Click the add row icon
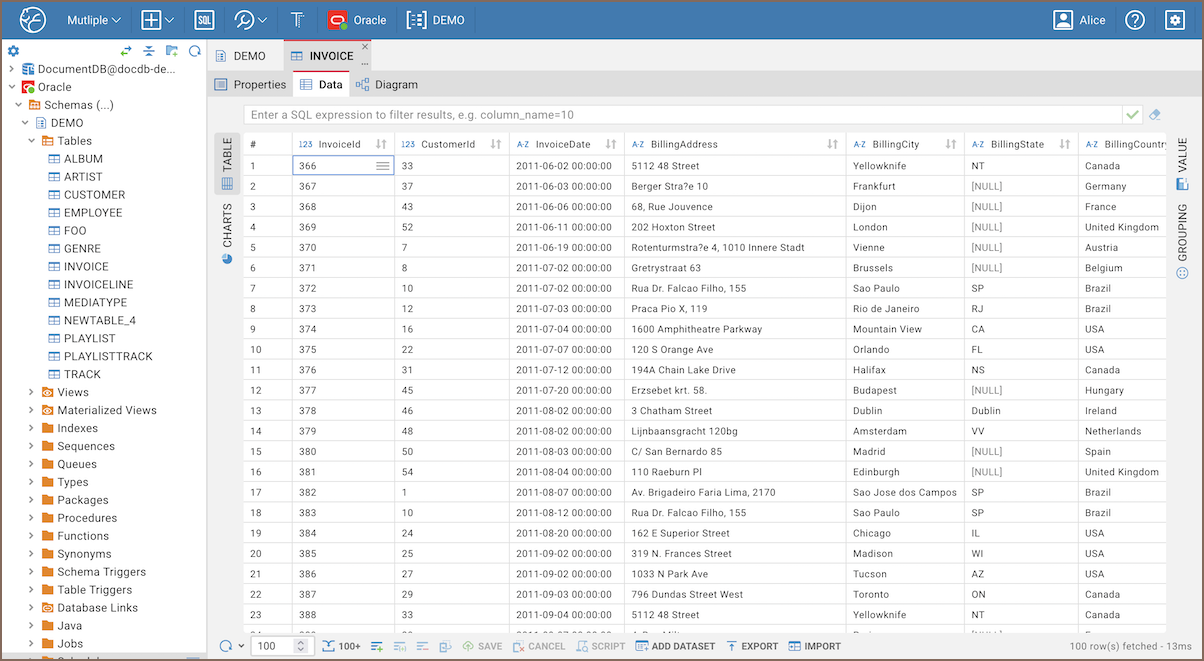The image size is (1204, 661). (x=377, y=646)
